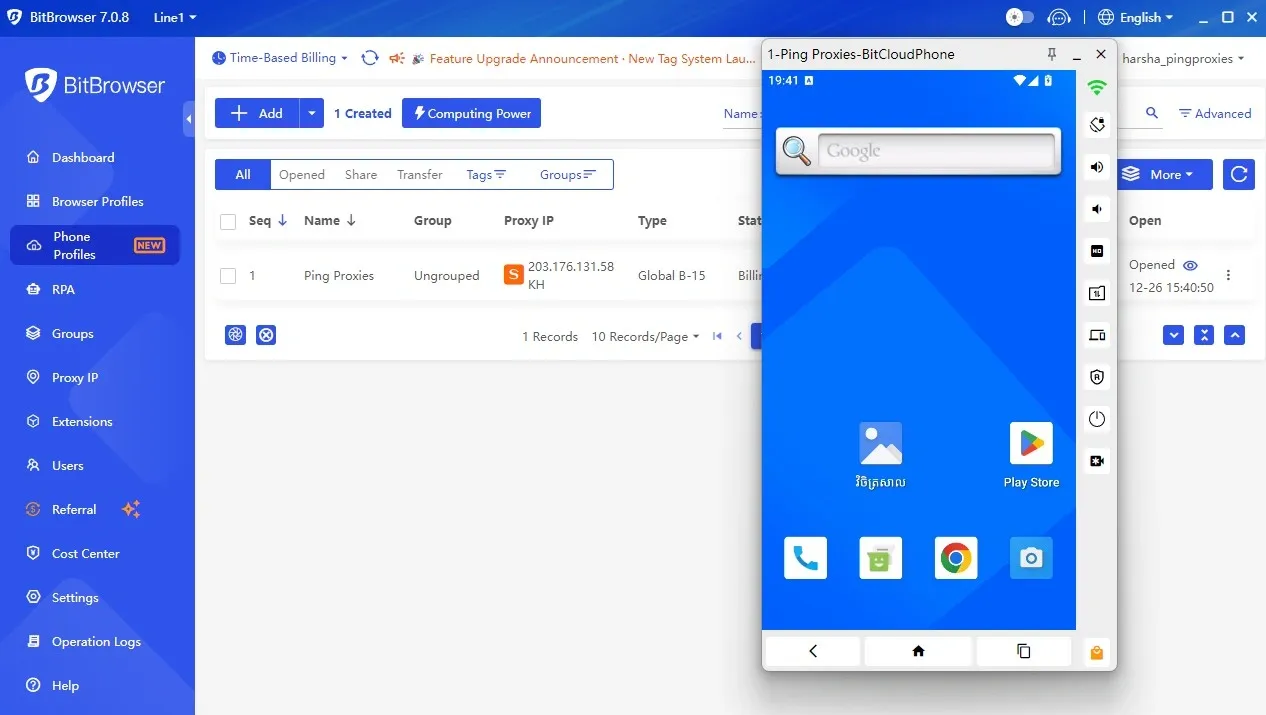Click the shield security icon in phone sidebar

tap(1096, 377)
